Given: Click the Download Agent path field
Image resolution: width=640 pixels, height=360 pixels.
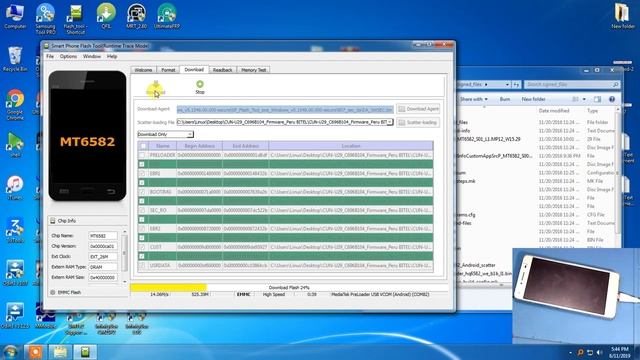Looking at the screenshot, I should point(285,109).
